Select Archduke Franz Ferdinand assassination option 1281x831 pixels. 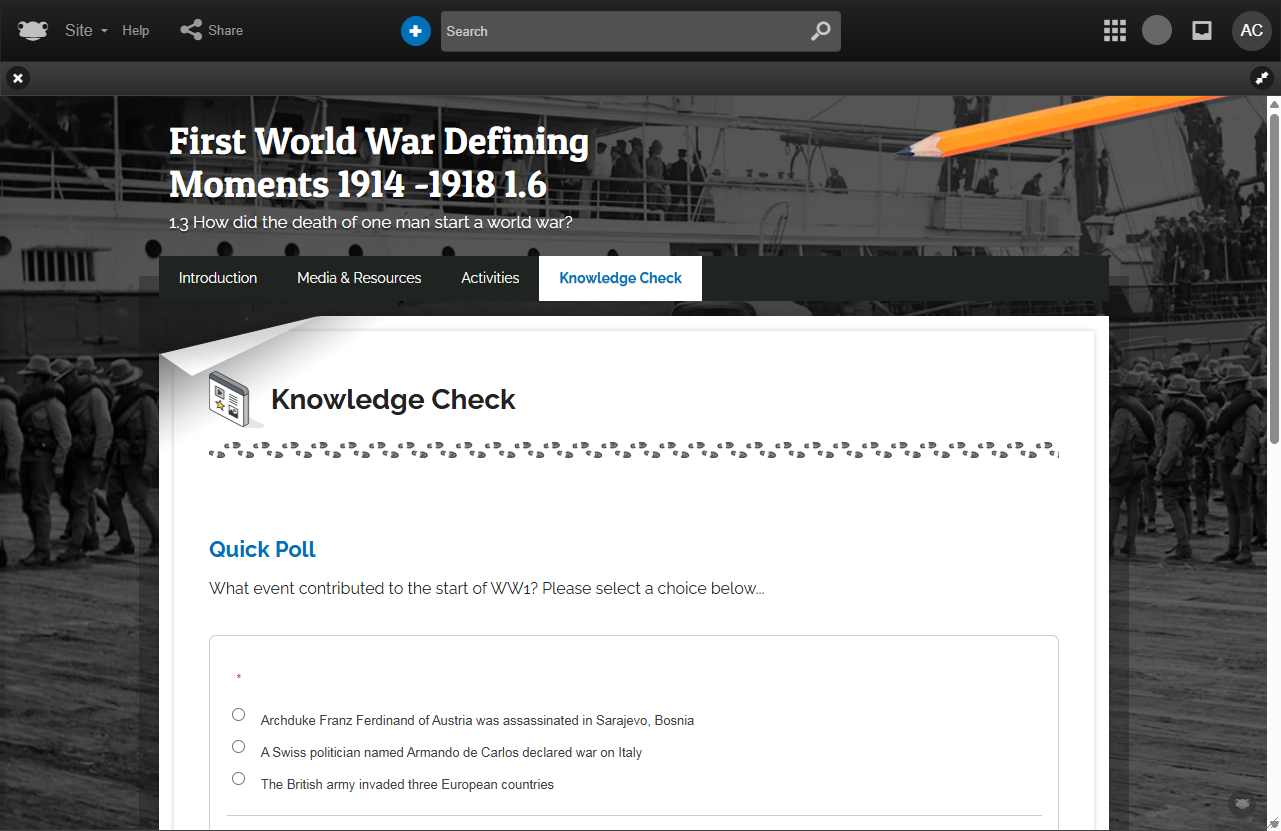238,714
